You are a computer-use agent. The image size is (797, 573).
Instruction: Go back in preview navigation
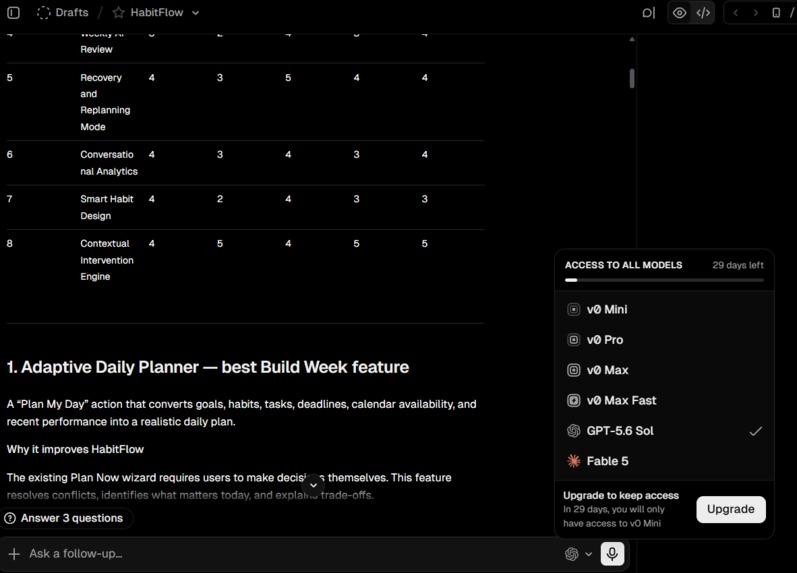[x=735, y=13]
